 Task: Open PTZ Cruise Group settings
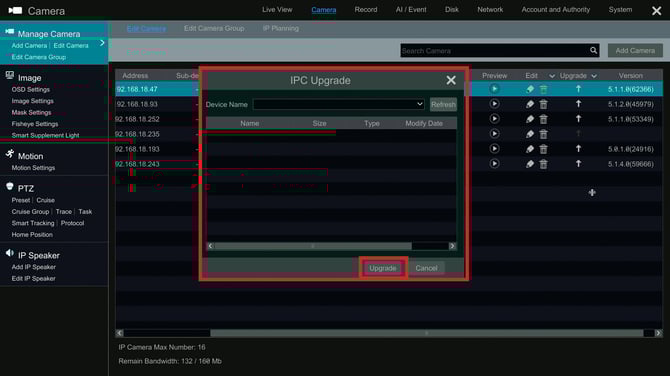coord(30,212)
